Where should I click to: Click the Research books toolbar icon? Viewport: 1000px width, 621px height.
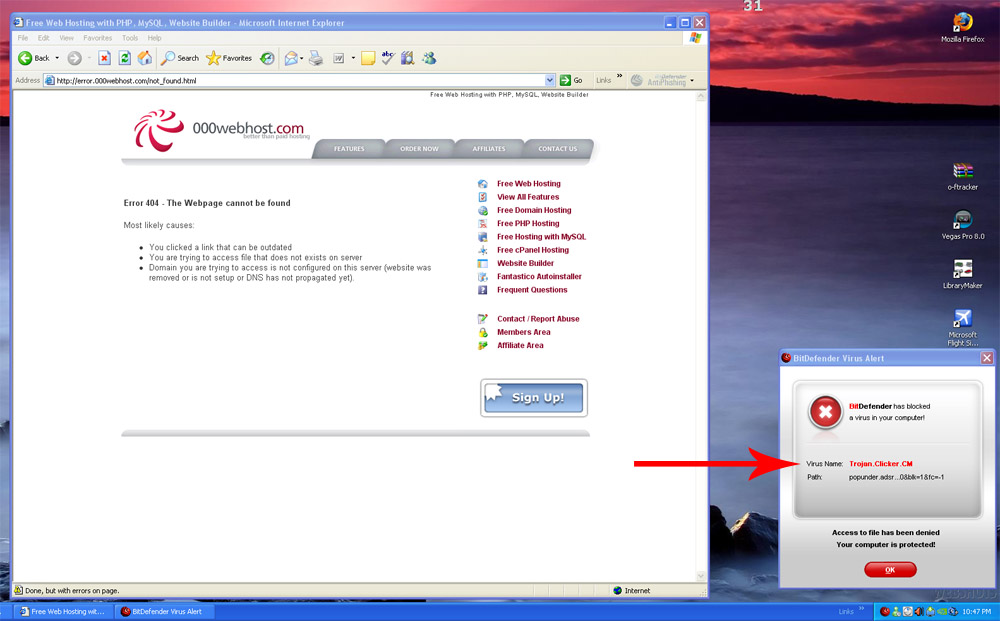click(x=408, y=58)
